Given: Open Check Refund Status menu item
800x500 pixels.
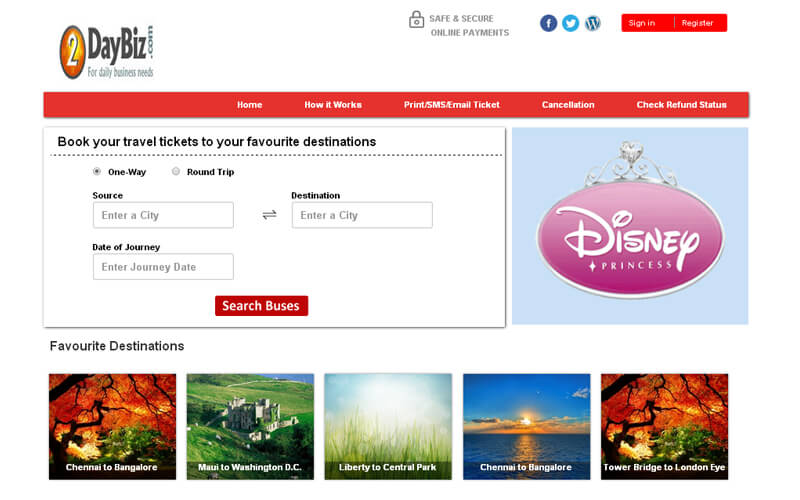Looking at the screenshot, I should click(x=681, y=105).
